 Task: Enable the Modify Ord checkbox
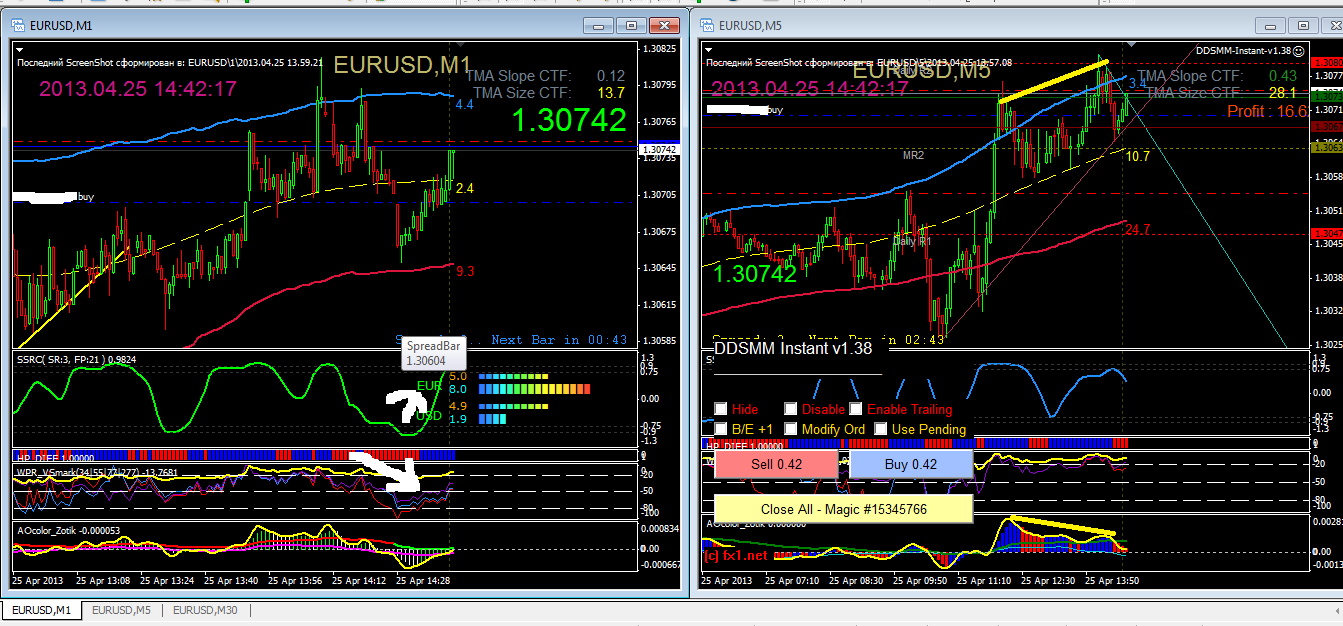(x=791, y=429)
